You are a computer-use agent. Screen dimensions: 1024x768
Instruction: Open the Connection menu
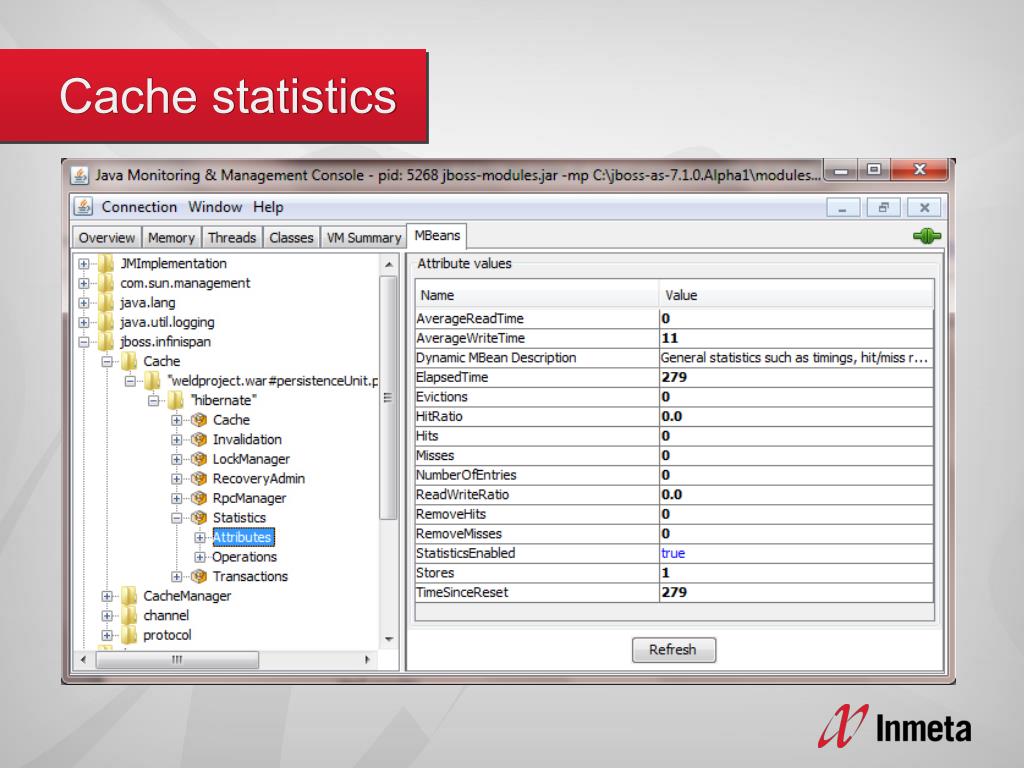[x=139, y=207]
